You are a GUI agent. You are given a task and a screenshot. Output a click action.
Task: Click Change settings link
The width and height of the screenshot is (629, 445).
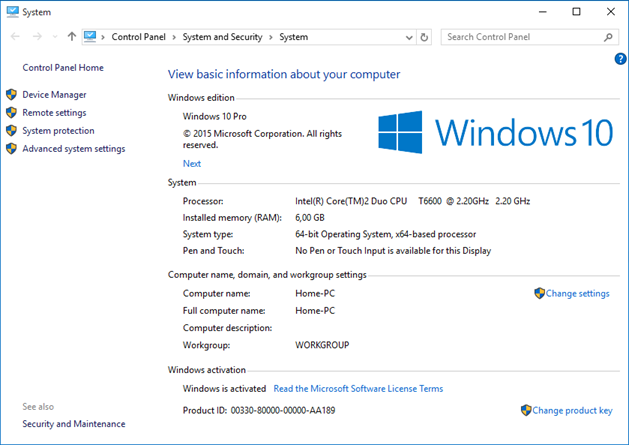[577, 294]
